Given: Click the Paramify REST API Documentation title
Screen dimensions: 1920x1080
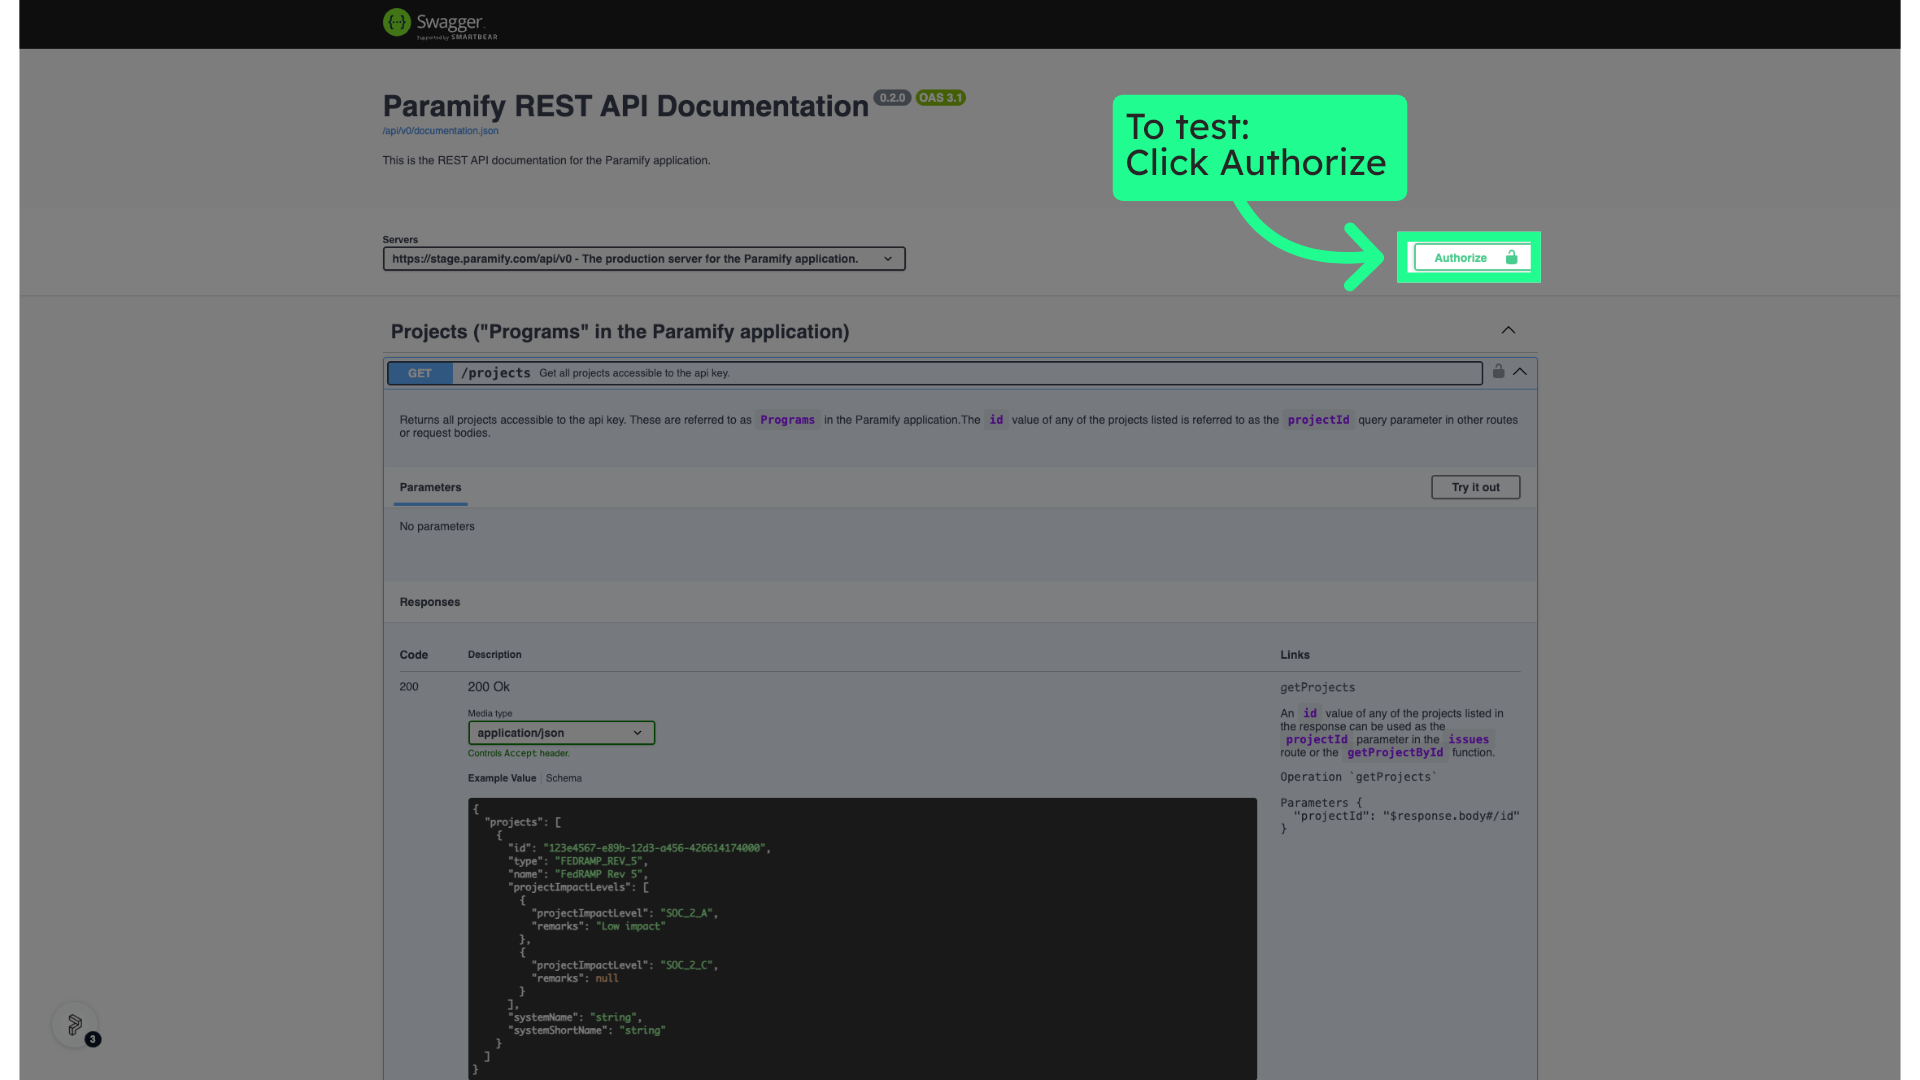Looking at the screenshot, I should (626, 106).
